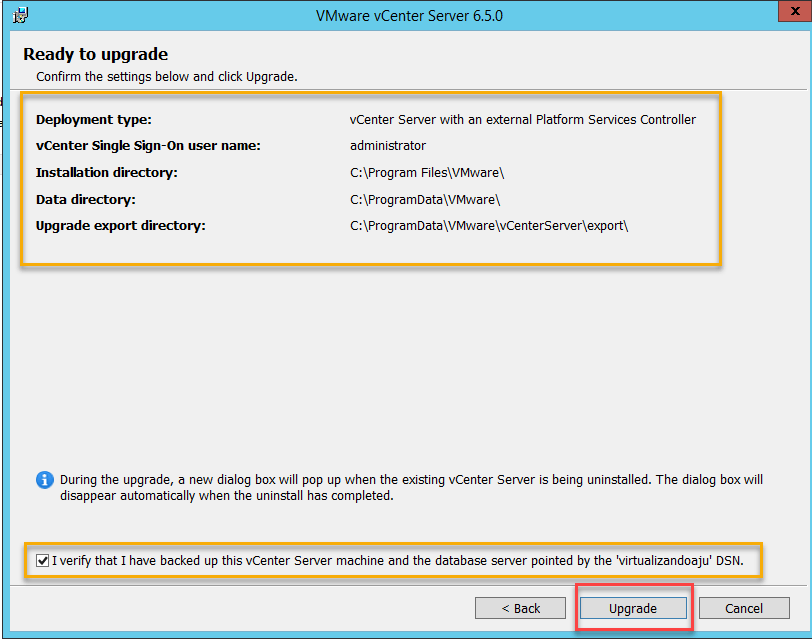Cancel the upgrade wizard
The height and width of the screenshot is (639, 812).
pos(744,608)
